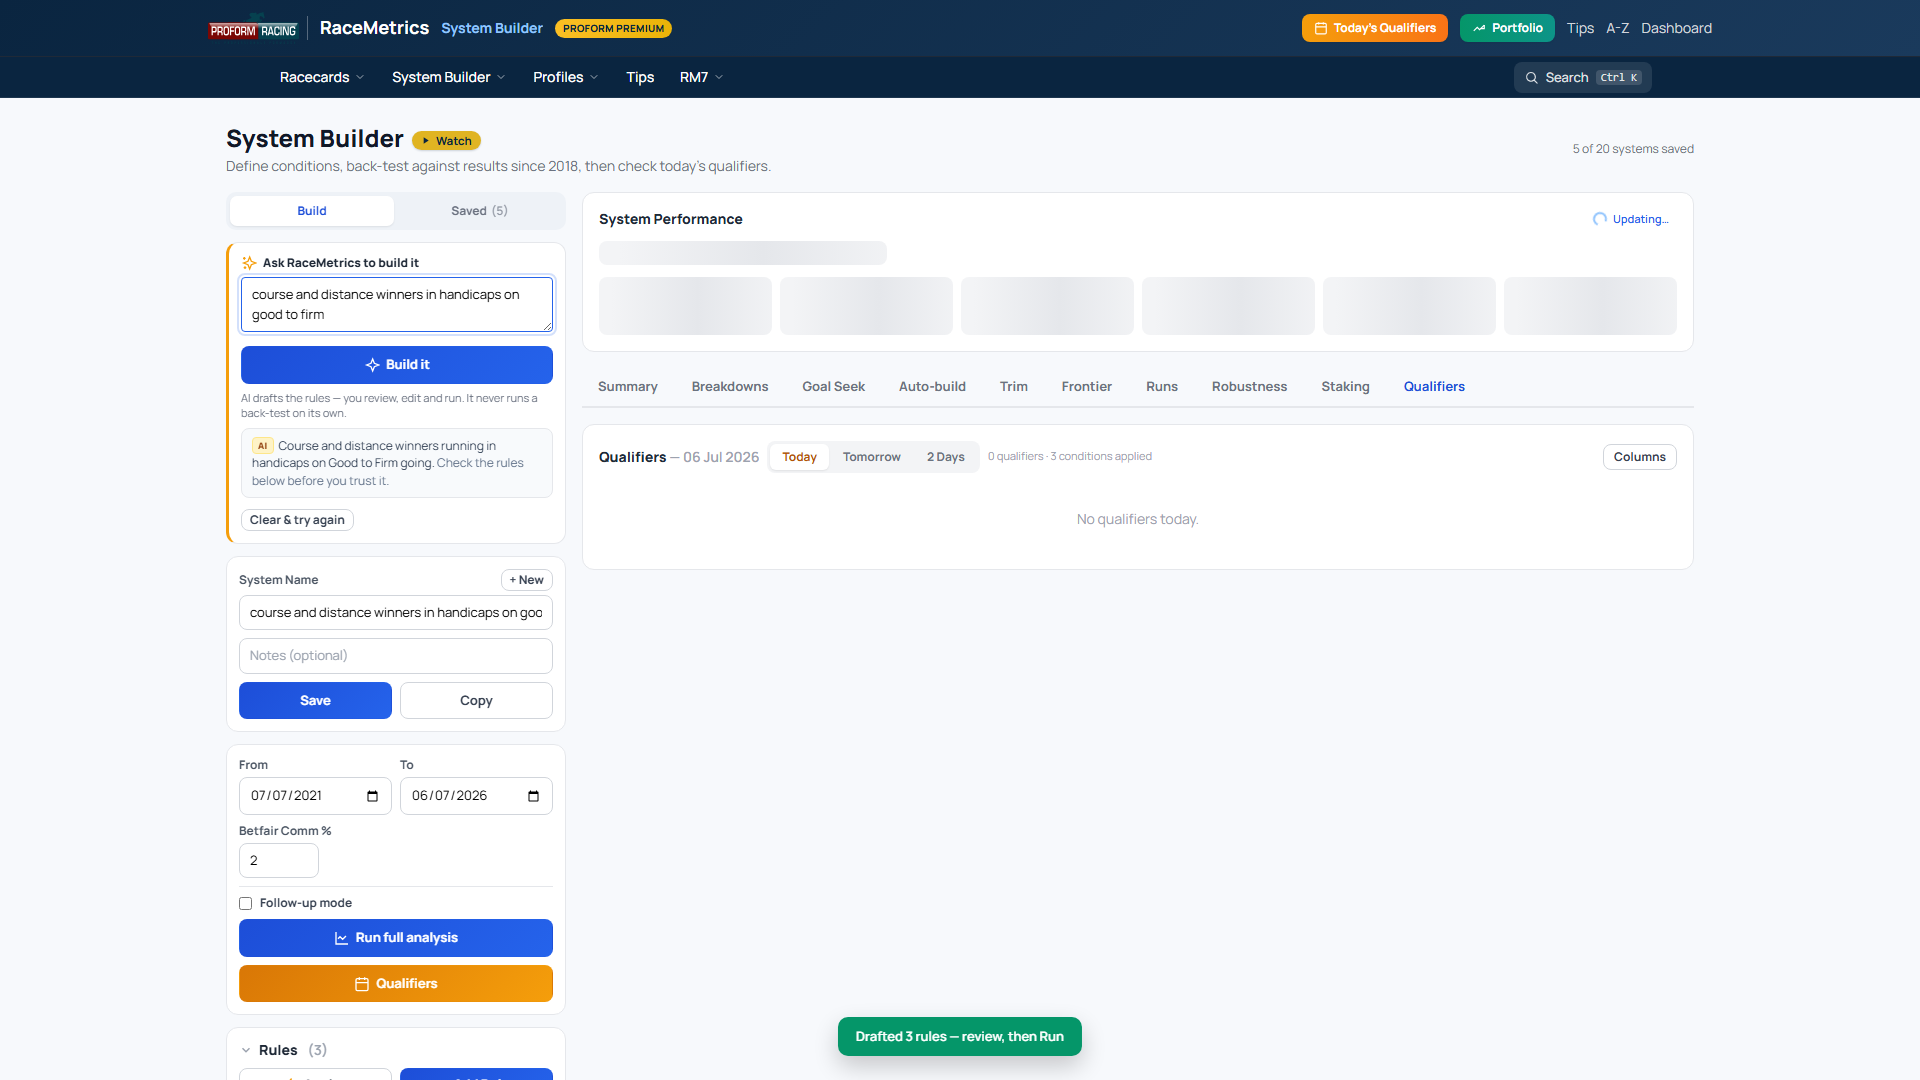
Task: Open the Trim tab
Action: tap(1014, 387)
